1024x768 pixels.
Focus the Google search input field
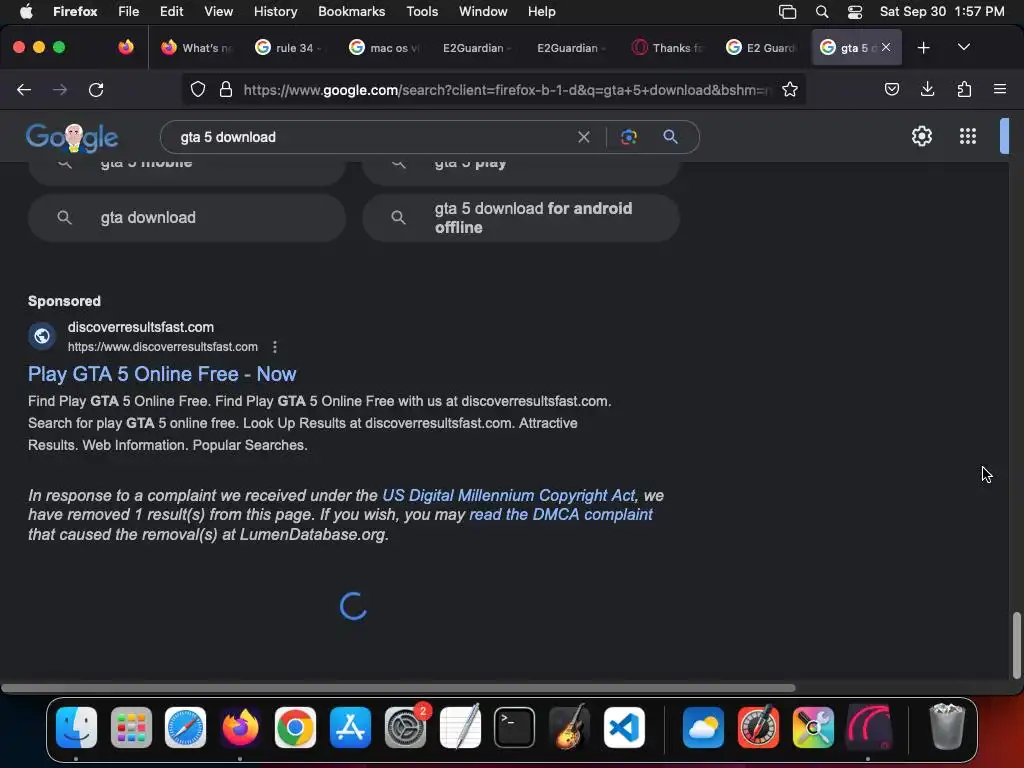pyautogui.click(x=372, y=137)
